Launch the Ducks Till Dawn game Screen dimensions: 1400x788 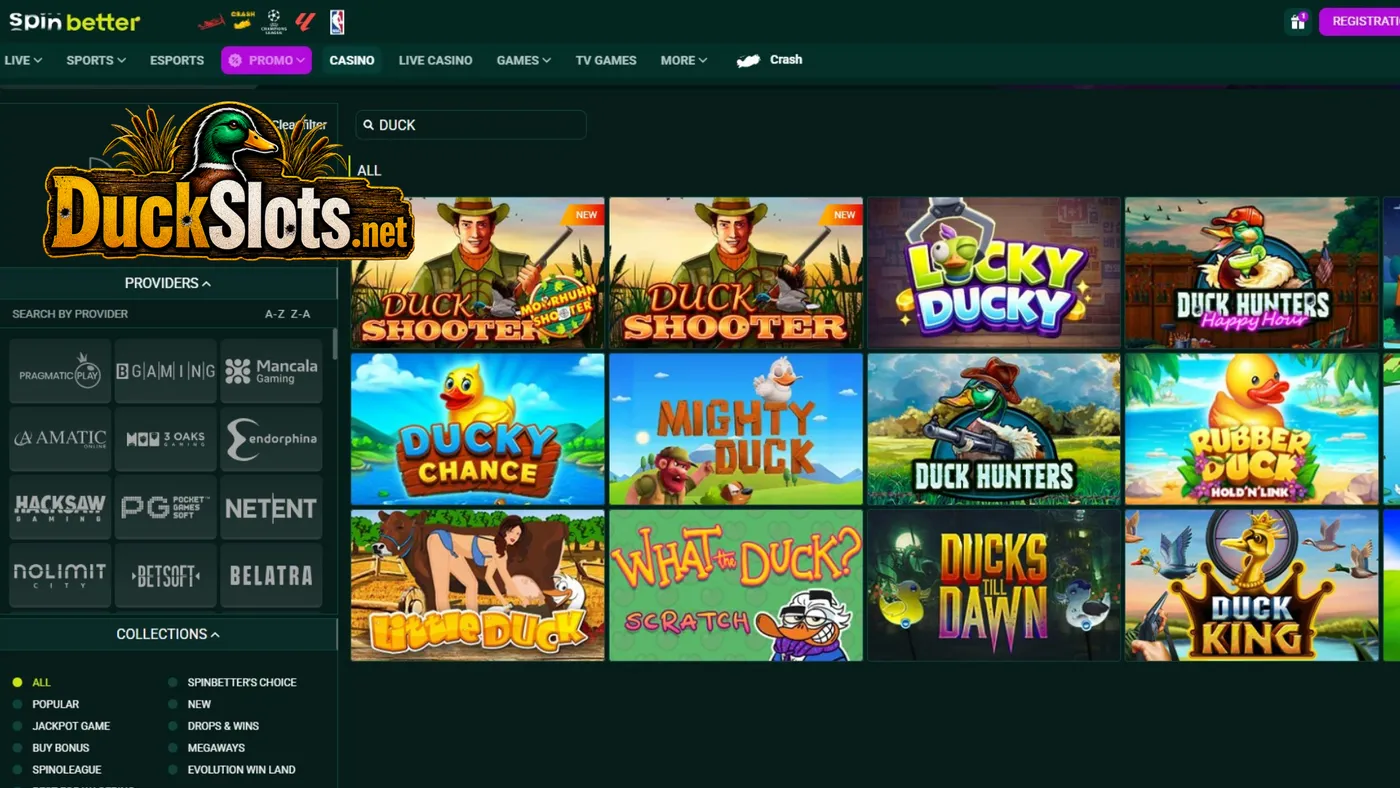994,585
